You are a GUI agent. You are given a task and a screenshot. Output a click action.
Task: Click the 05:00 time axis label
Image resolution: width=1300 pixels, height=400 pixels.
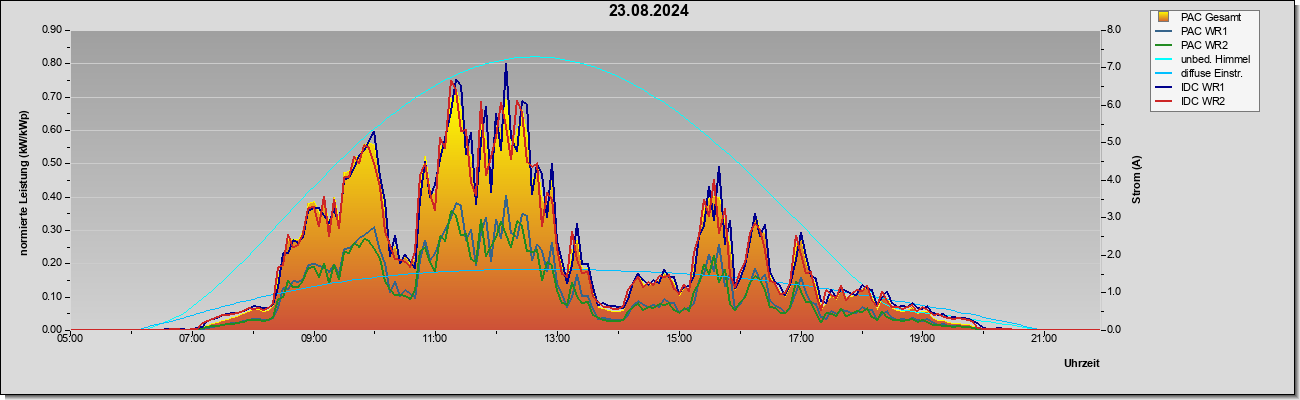(x=70, y=339)
